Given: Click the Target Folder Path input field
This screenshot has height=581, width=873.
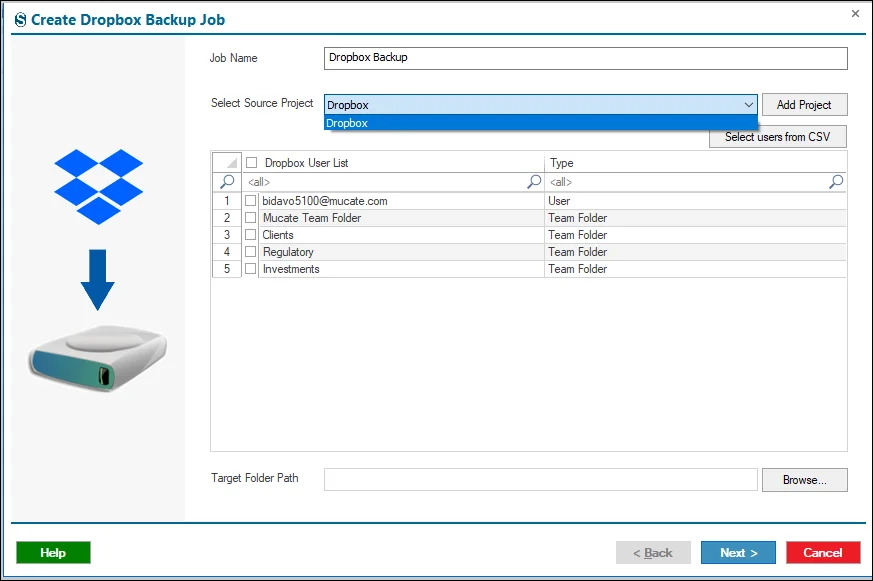Looking at the screenshot, I should coord(541,480).
